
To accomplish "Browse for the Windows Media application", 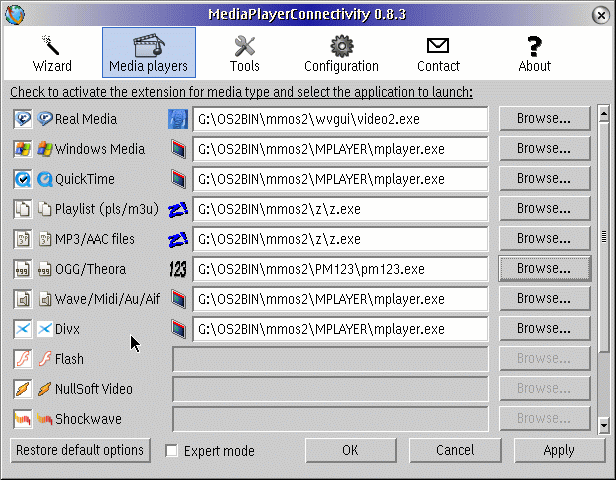I will coord(544,148).
